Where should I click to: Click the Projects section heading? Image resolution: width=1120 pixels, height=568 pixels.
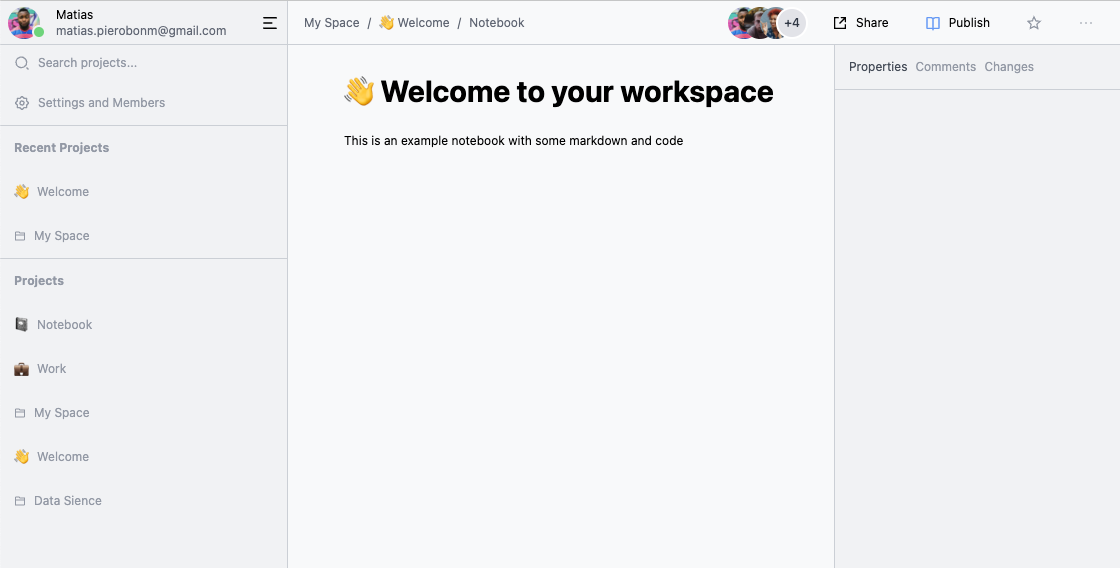point(39,281)
